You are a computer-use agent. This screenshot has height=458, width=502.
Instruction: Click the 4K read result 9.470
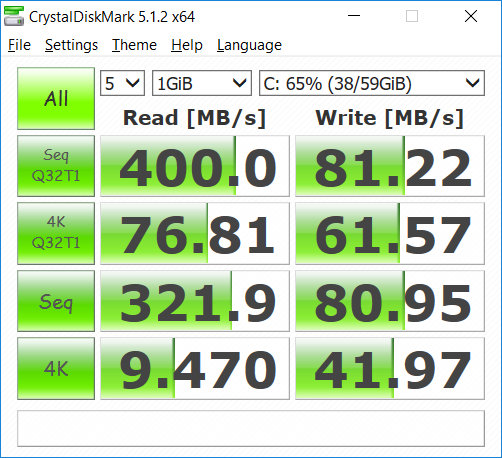195,368
